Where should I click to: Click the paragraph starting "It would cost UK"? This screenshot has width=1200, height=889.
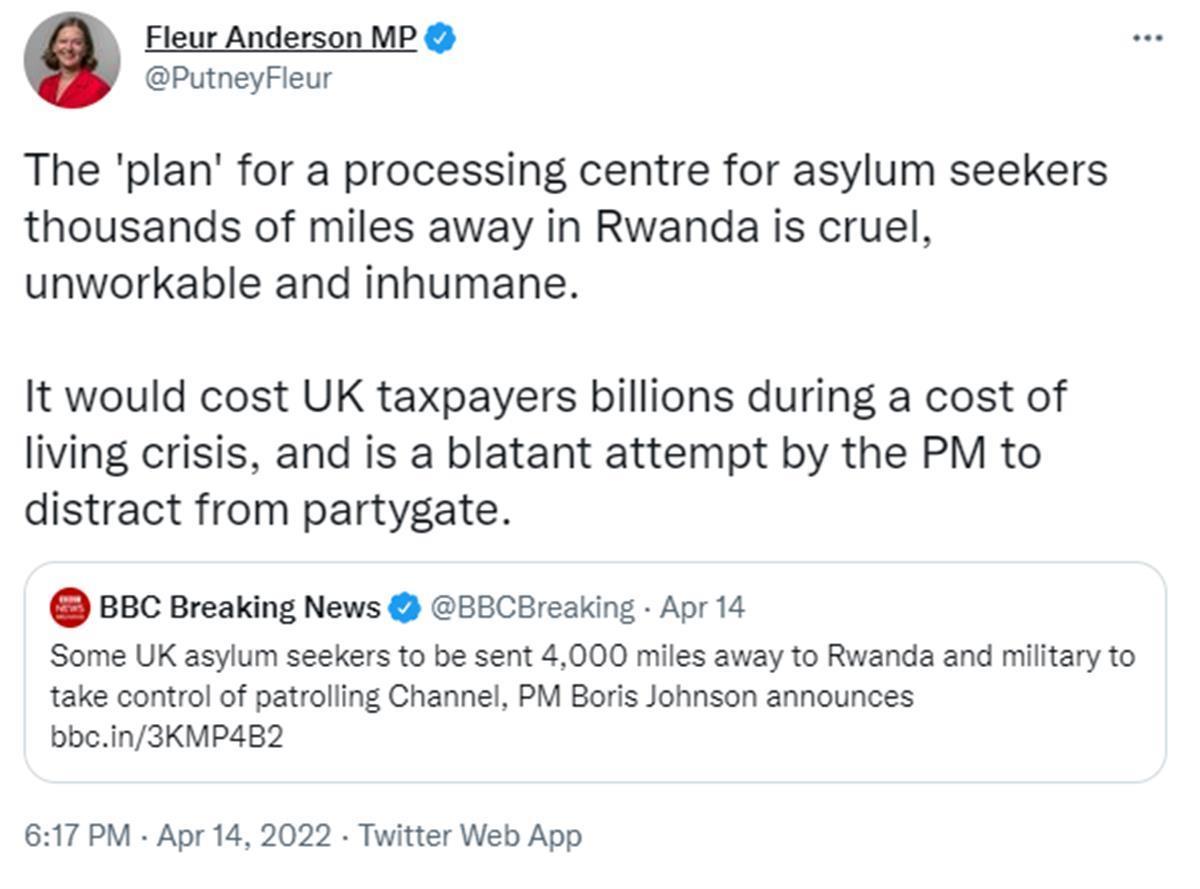point(545,396)
